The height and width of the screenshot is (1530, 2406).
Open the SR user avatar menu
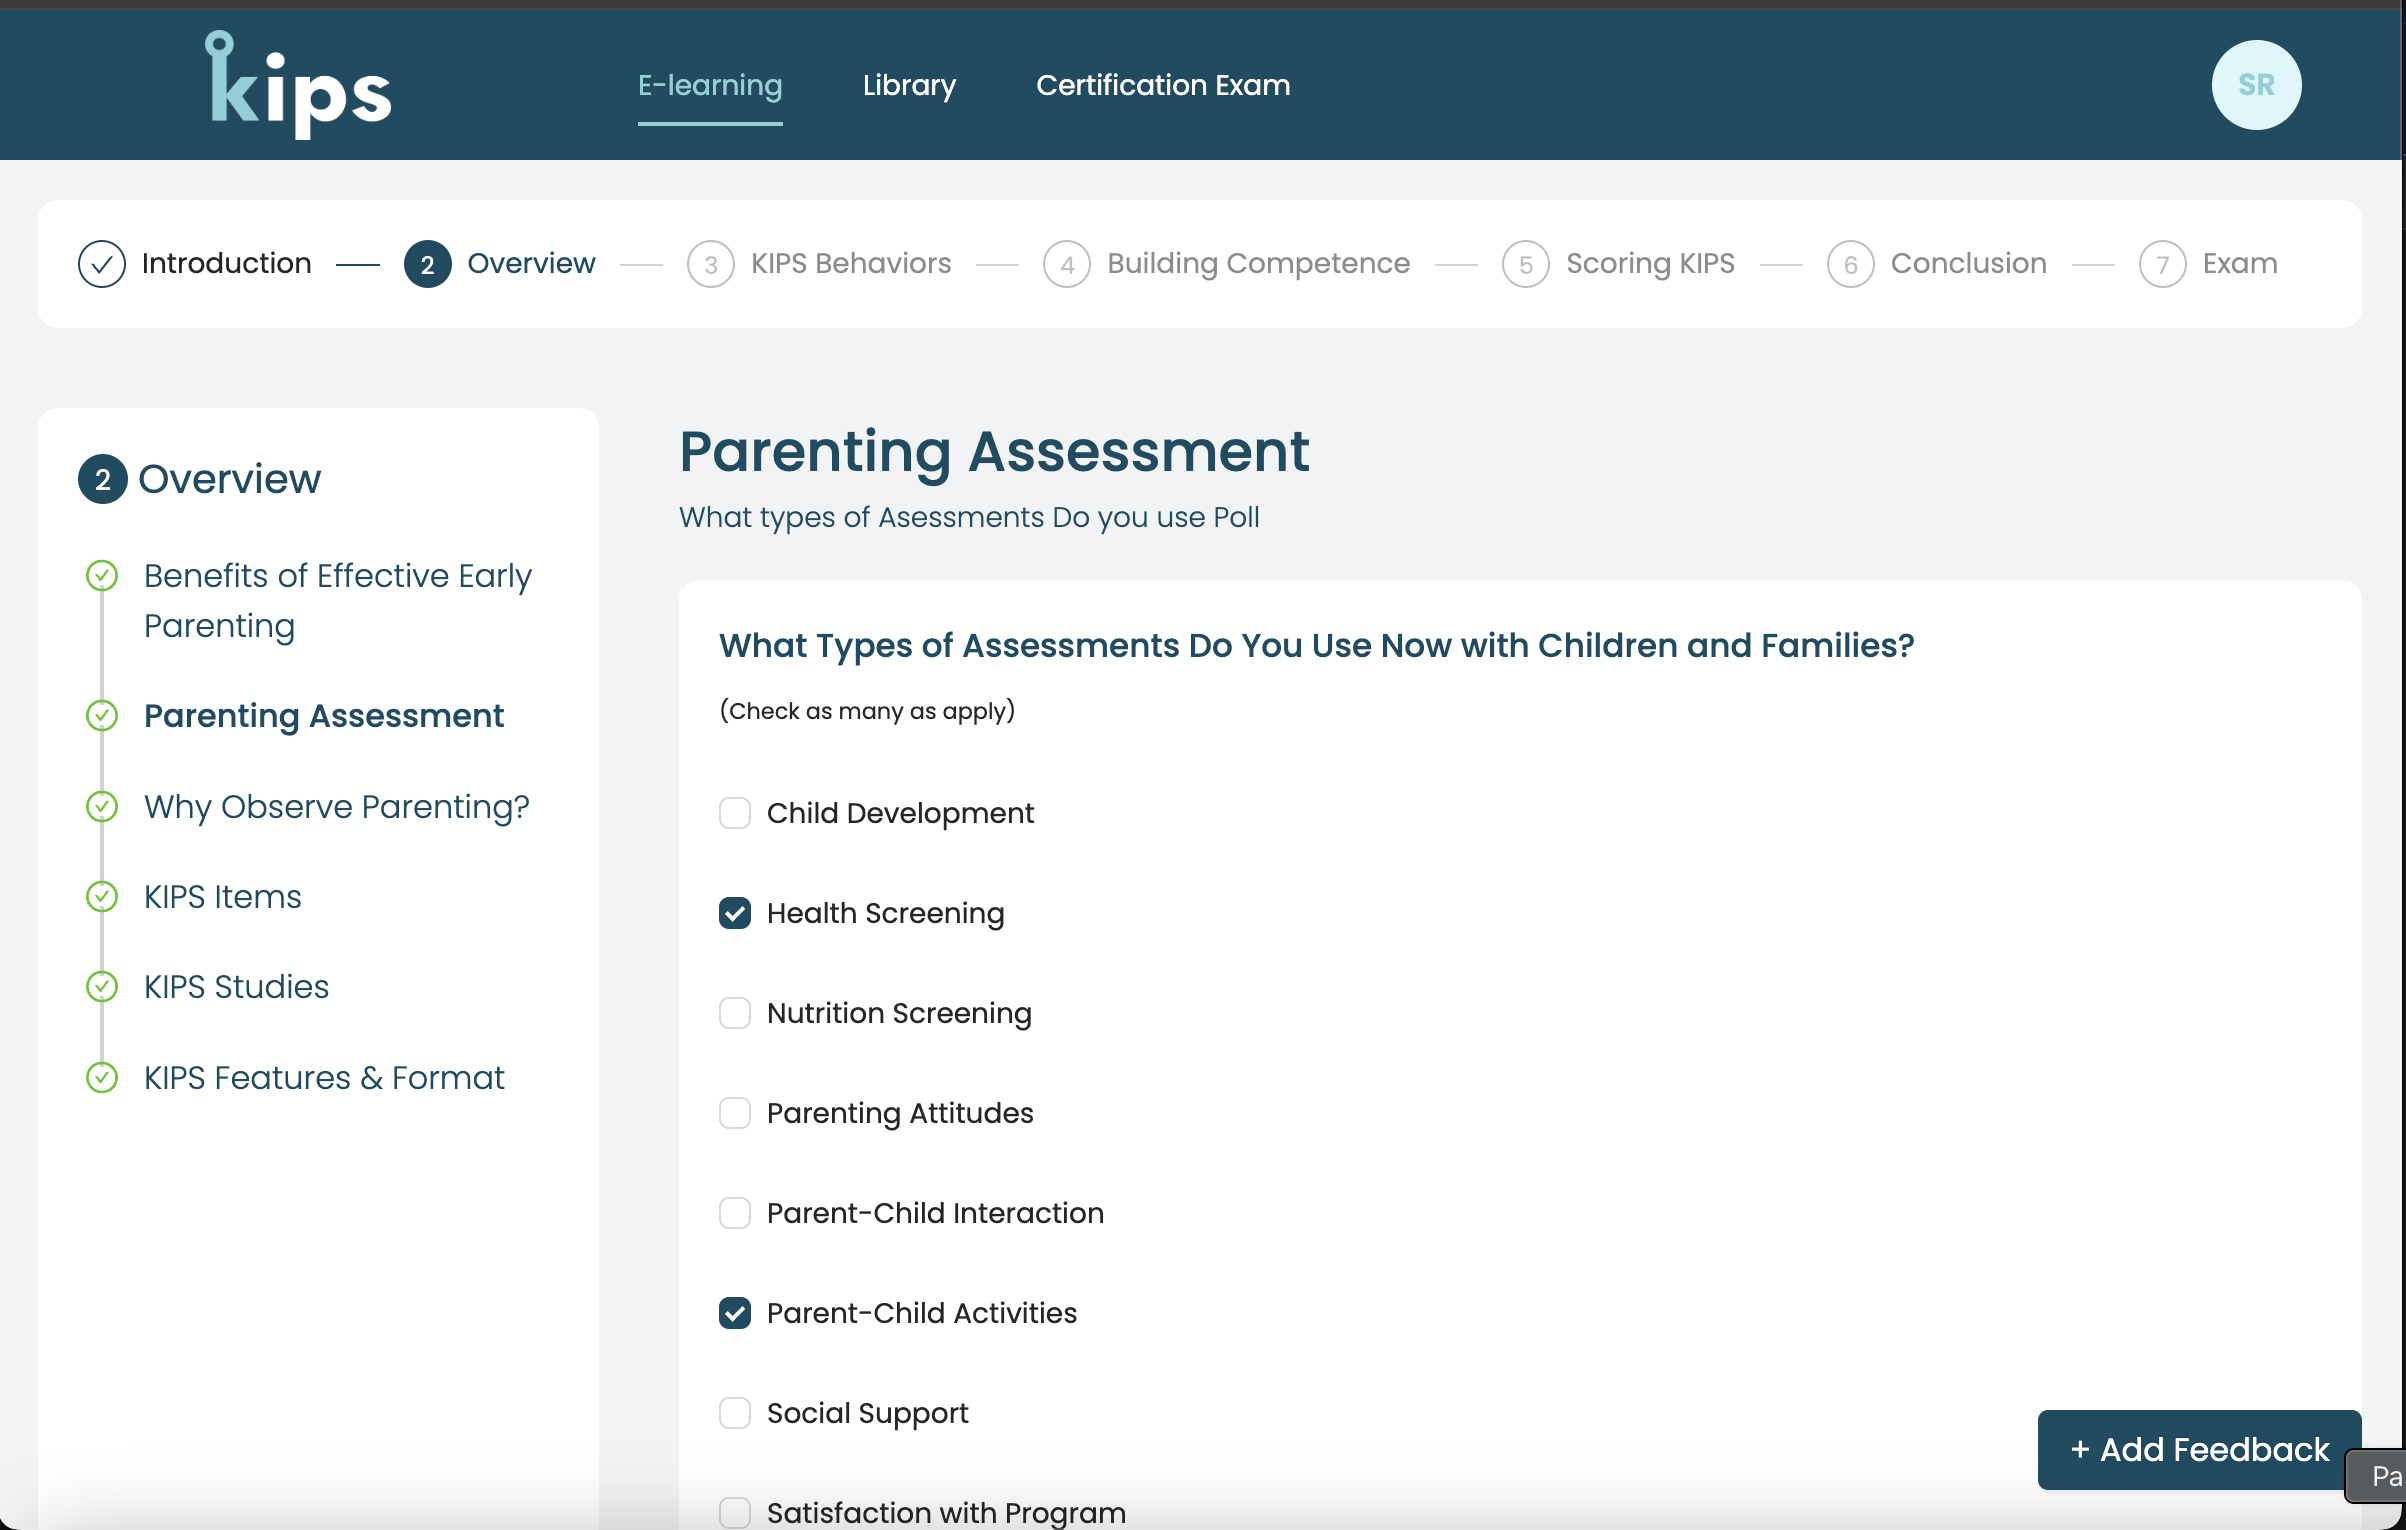[2255, 85]
